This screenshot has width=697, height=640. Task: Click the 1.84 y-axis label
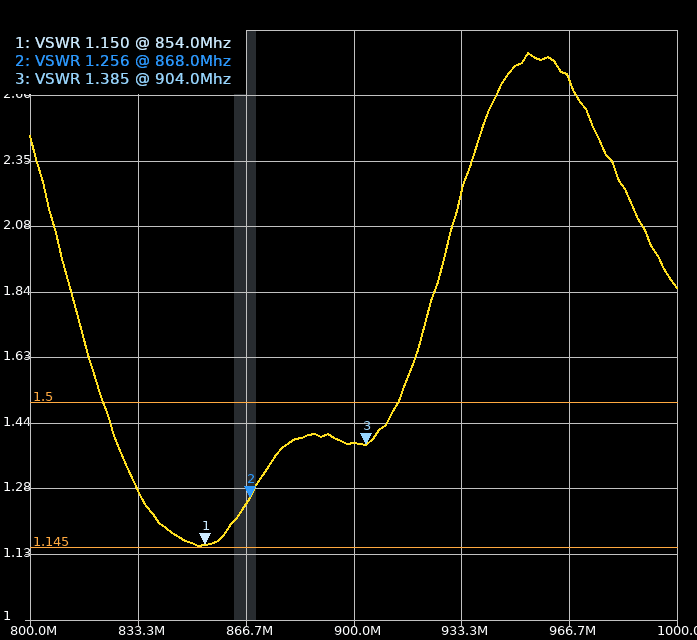17,291
